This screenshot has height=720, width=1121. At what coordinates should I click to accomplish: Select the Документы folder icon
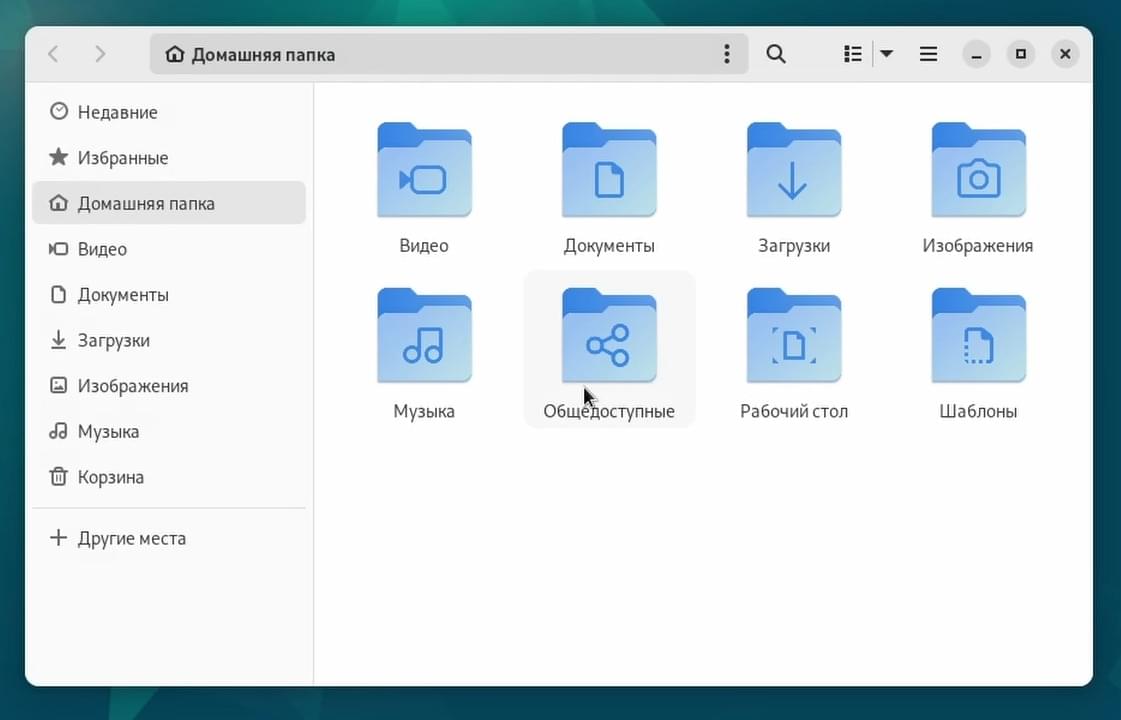coord(609,170)
